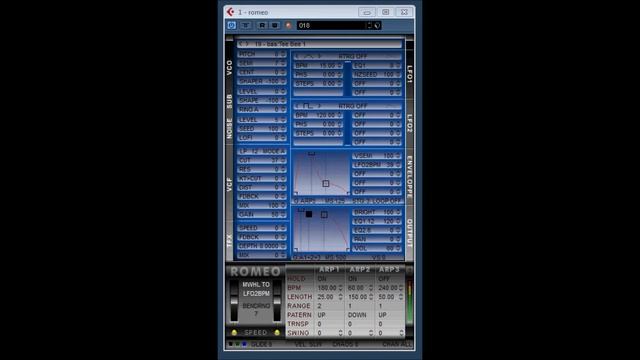The image size is (640, 360).
Task: Click the LFO1 BPM stepper
Action: pos(339,65)
